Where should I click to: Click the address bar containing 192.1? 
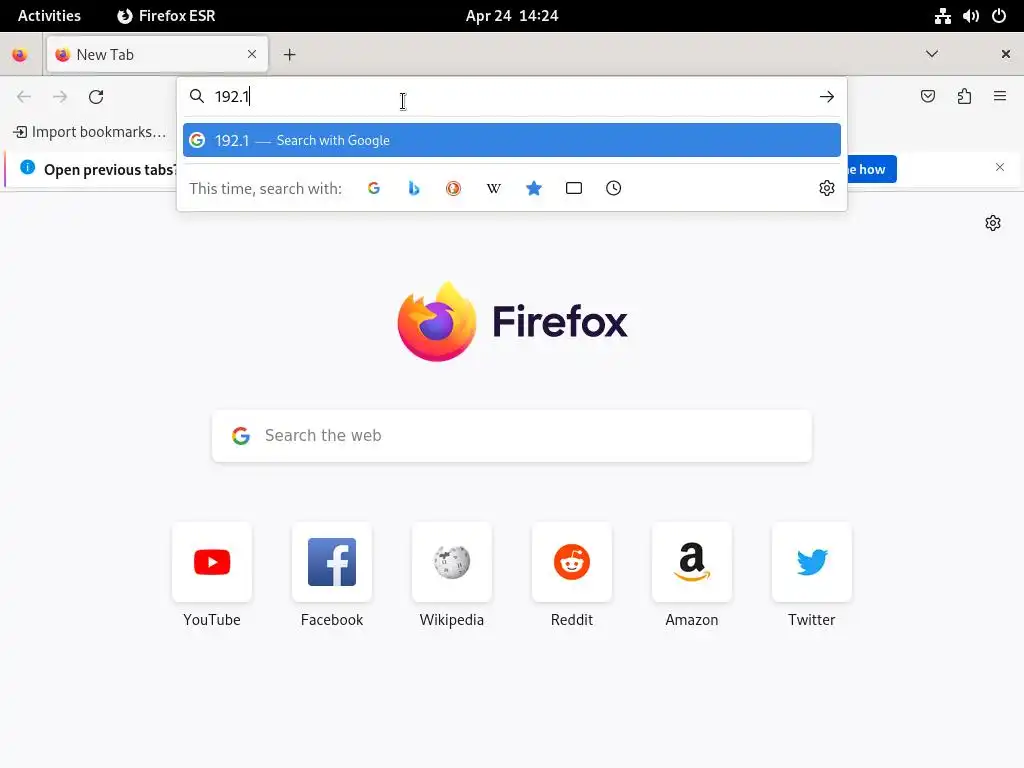512,97
